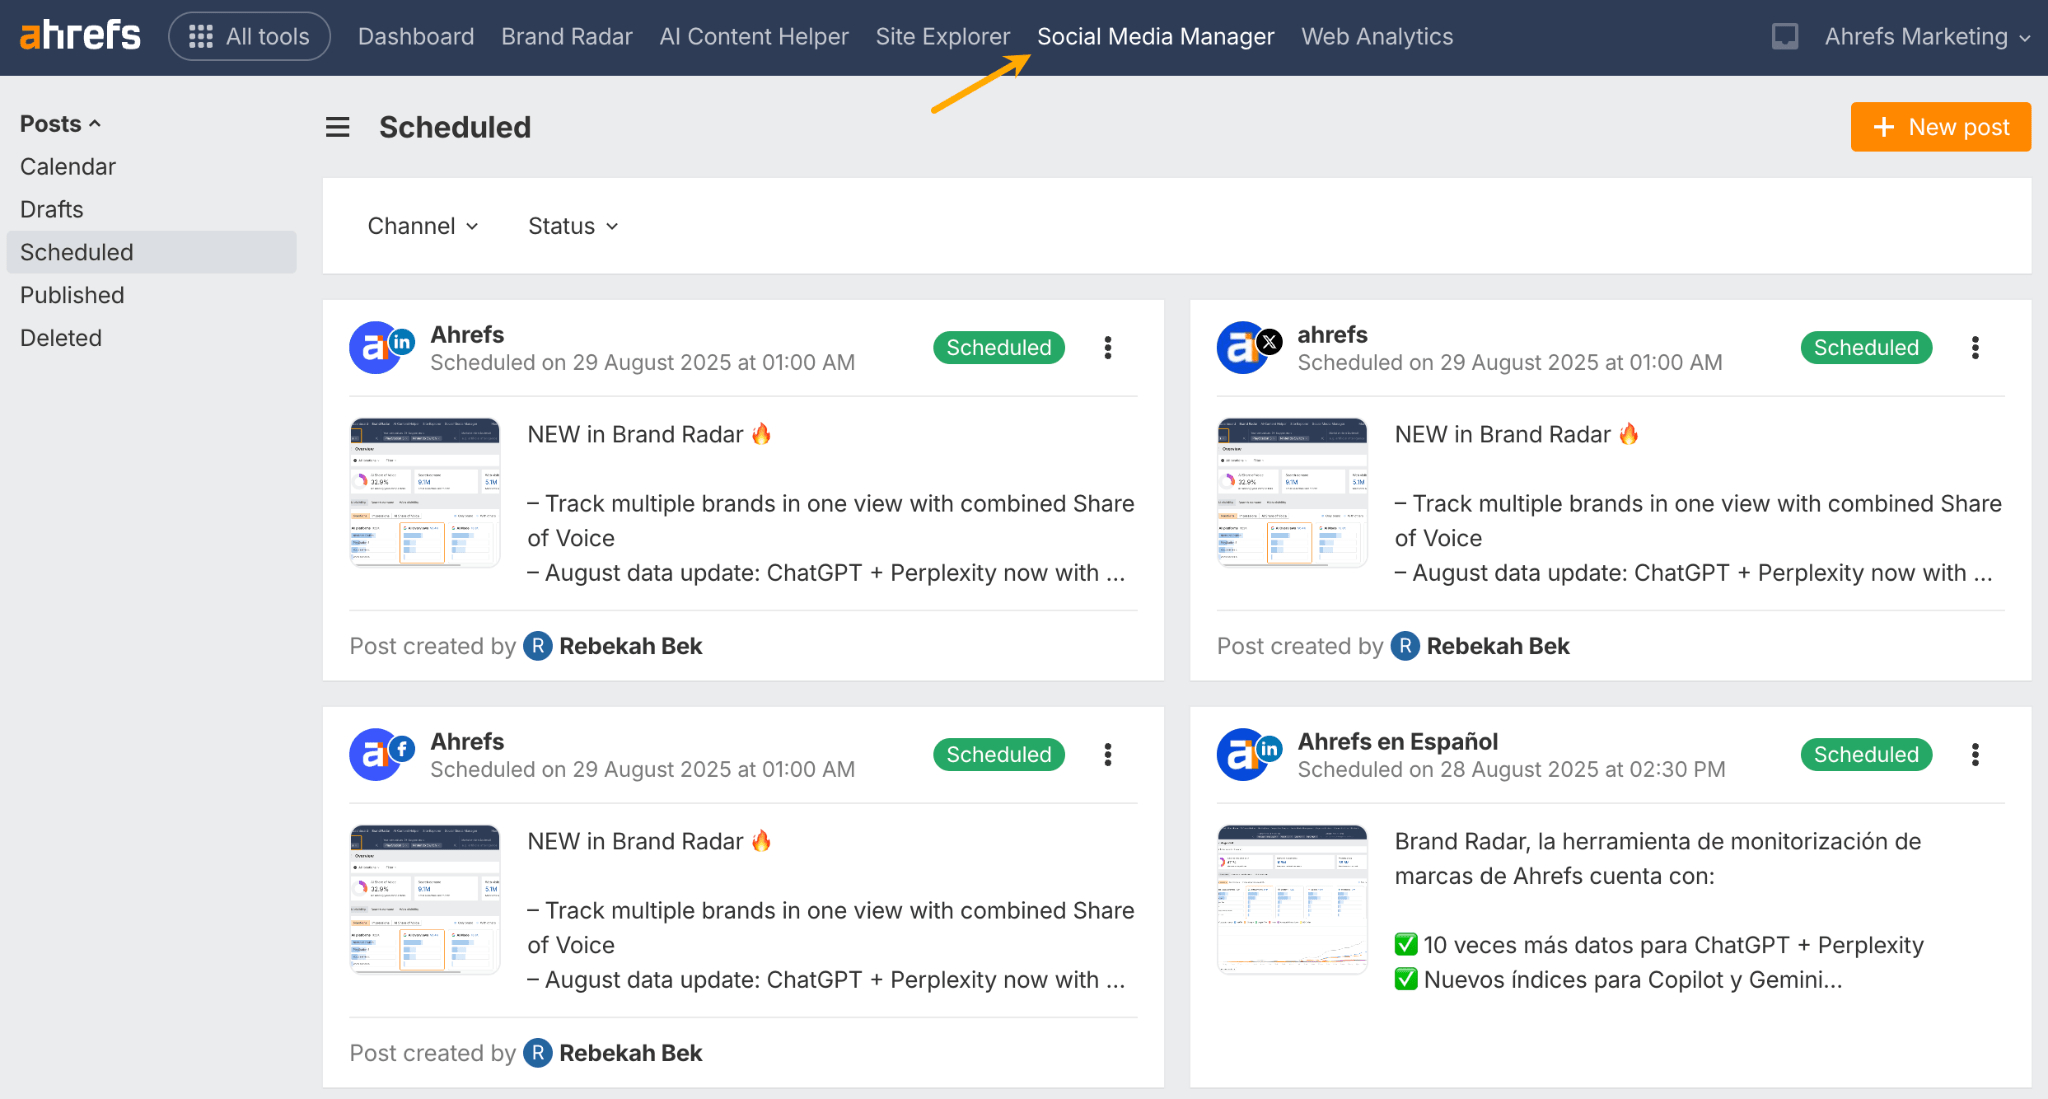Expand the Status filter dropdown
This screenshot has height=1099, width=2048.
[x=572, y=226]
